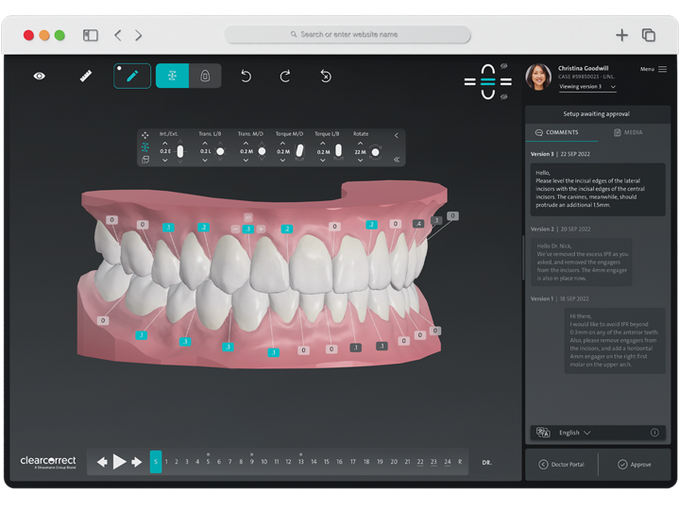
Task: Increase Int./Ext. value with up chevron
Action: [165, 143]
